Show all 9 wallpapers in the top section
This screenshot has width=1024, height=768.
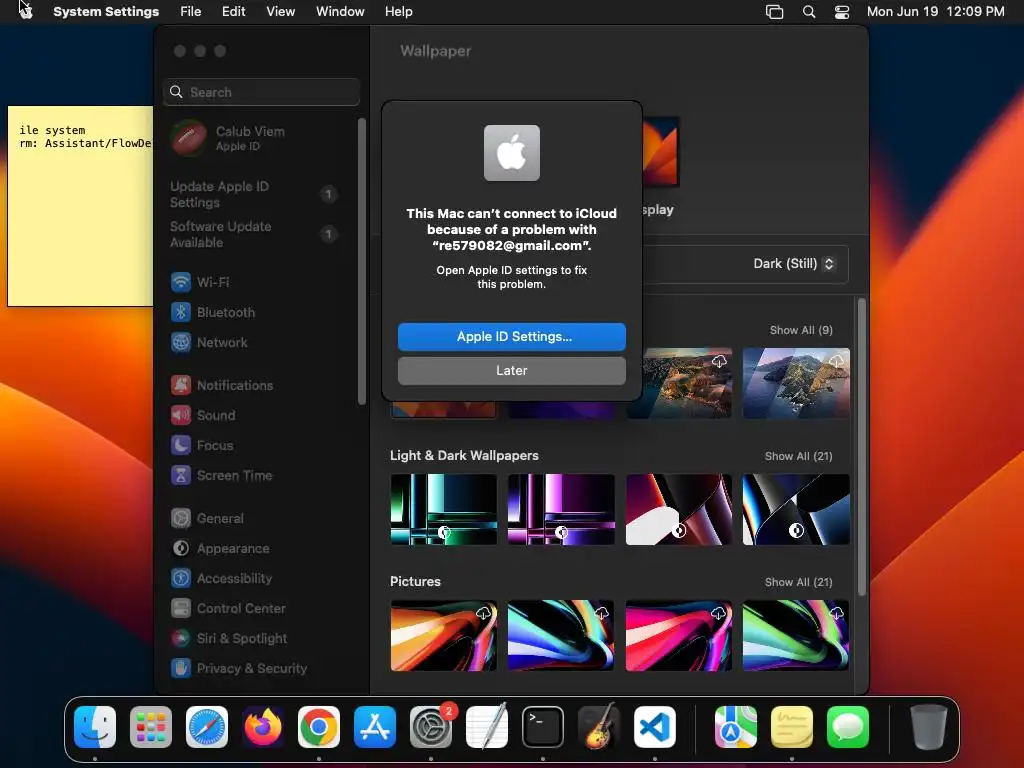click(801, 330)
